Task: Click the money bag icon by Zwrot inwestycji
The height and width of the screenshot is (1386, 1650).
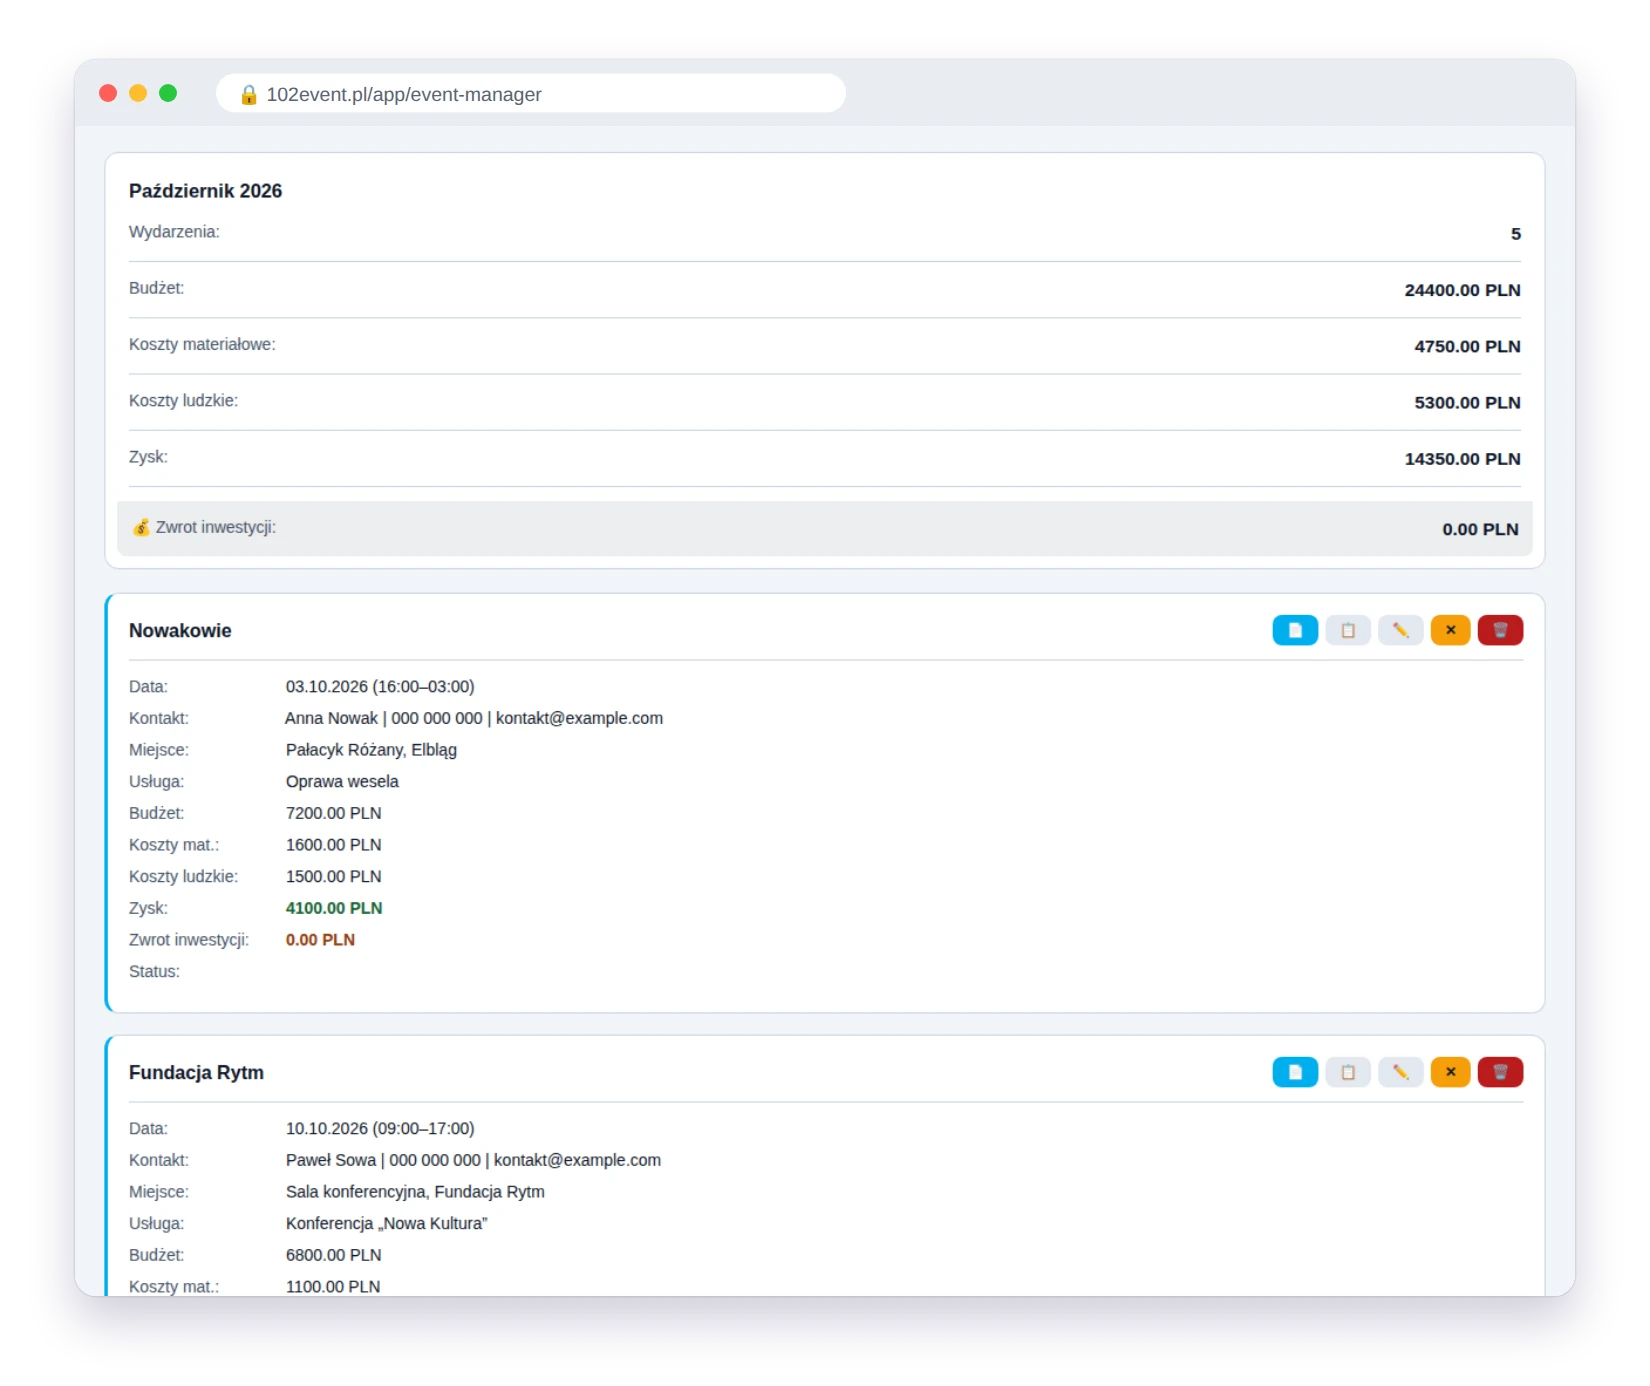Action: tap(141, 527)
